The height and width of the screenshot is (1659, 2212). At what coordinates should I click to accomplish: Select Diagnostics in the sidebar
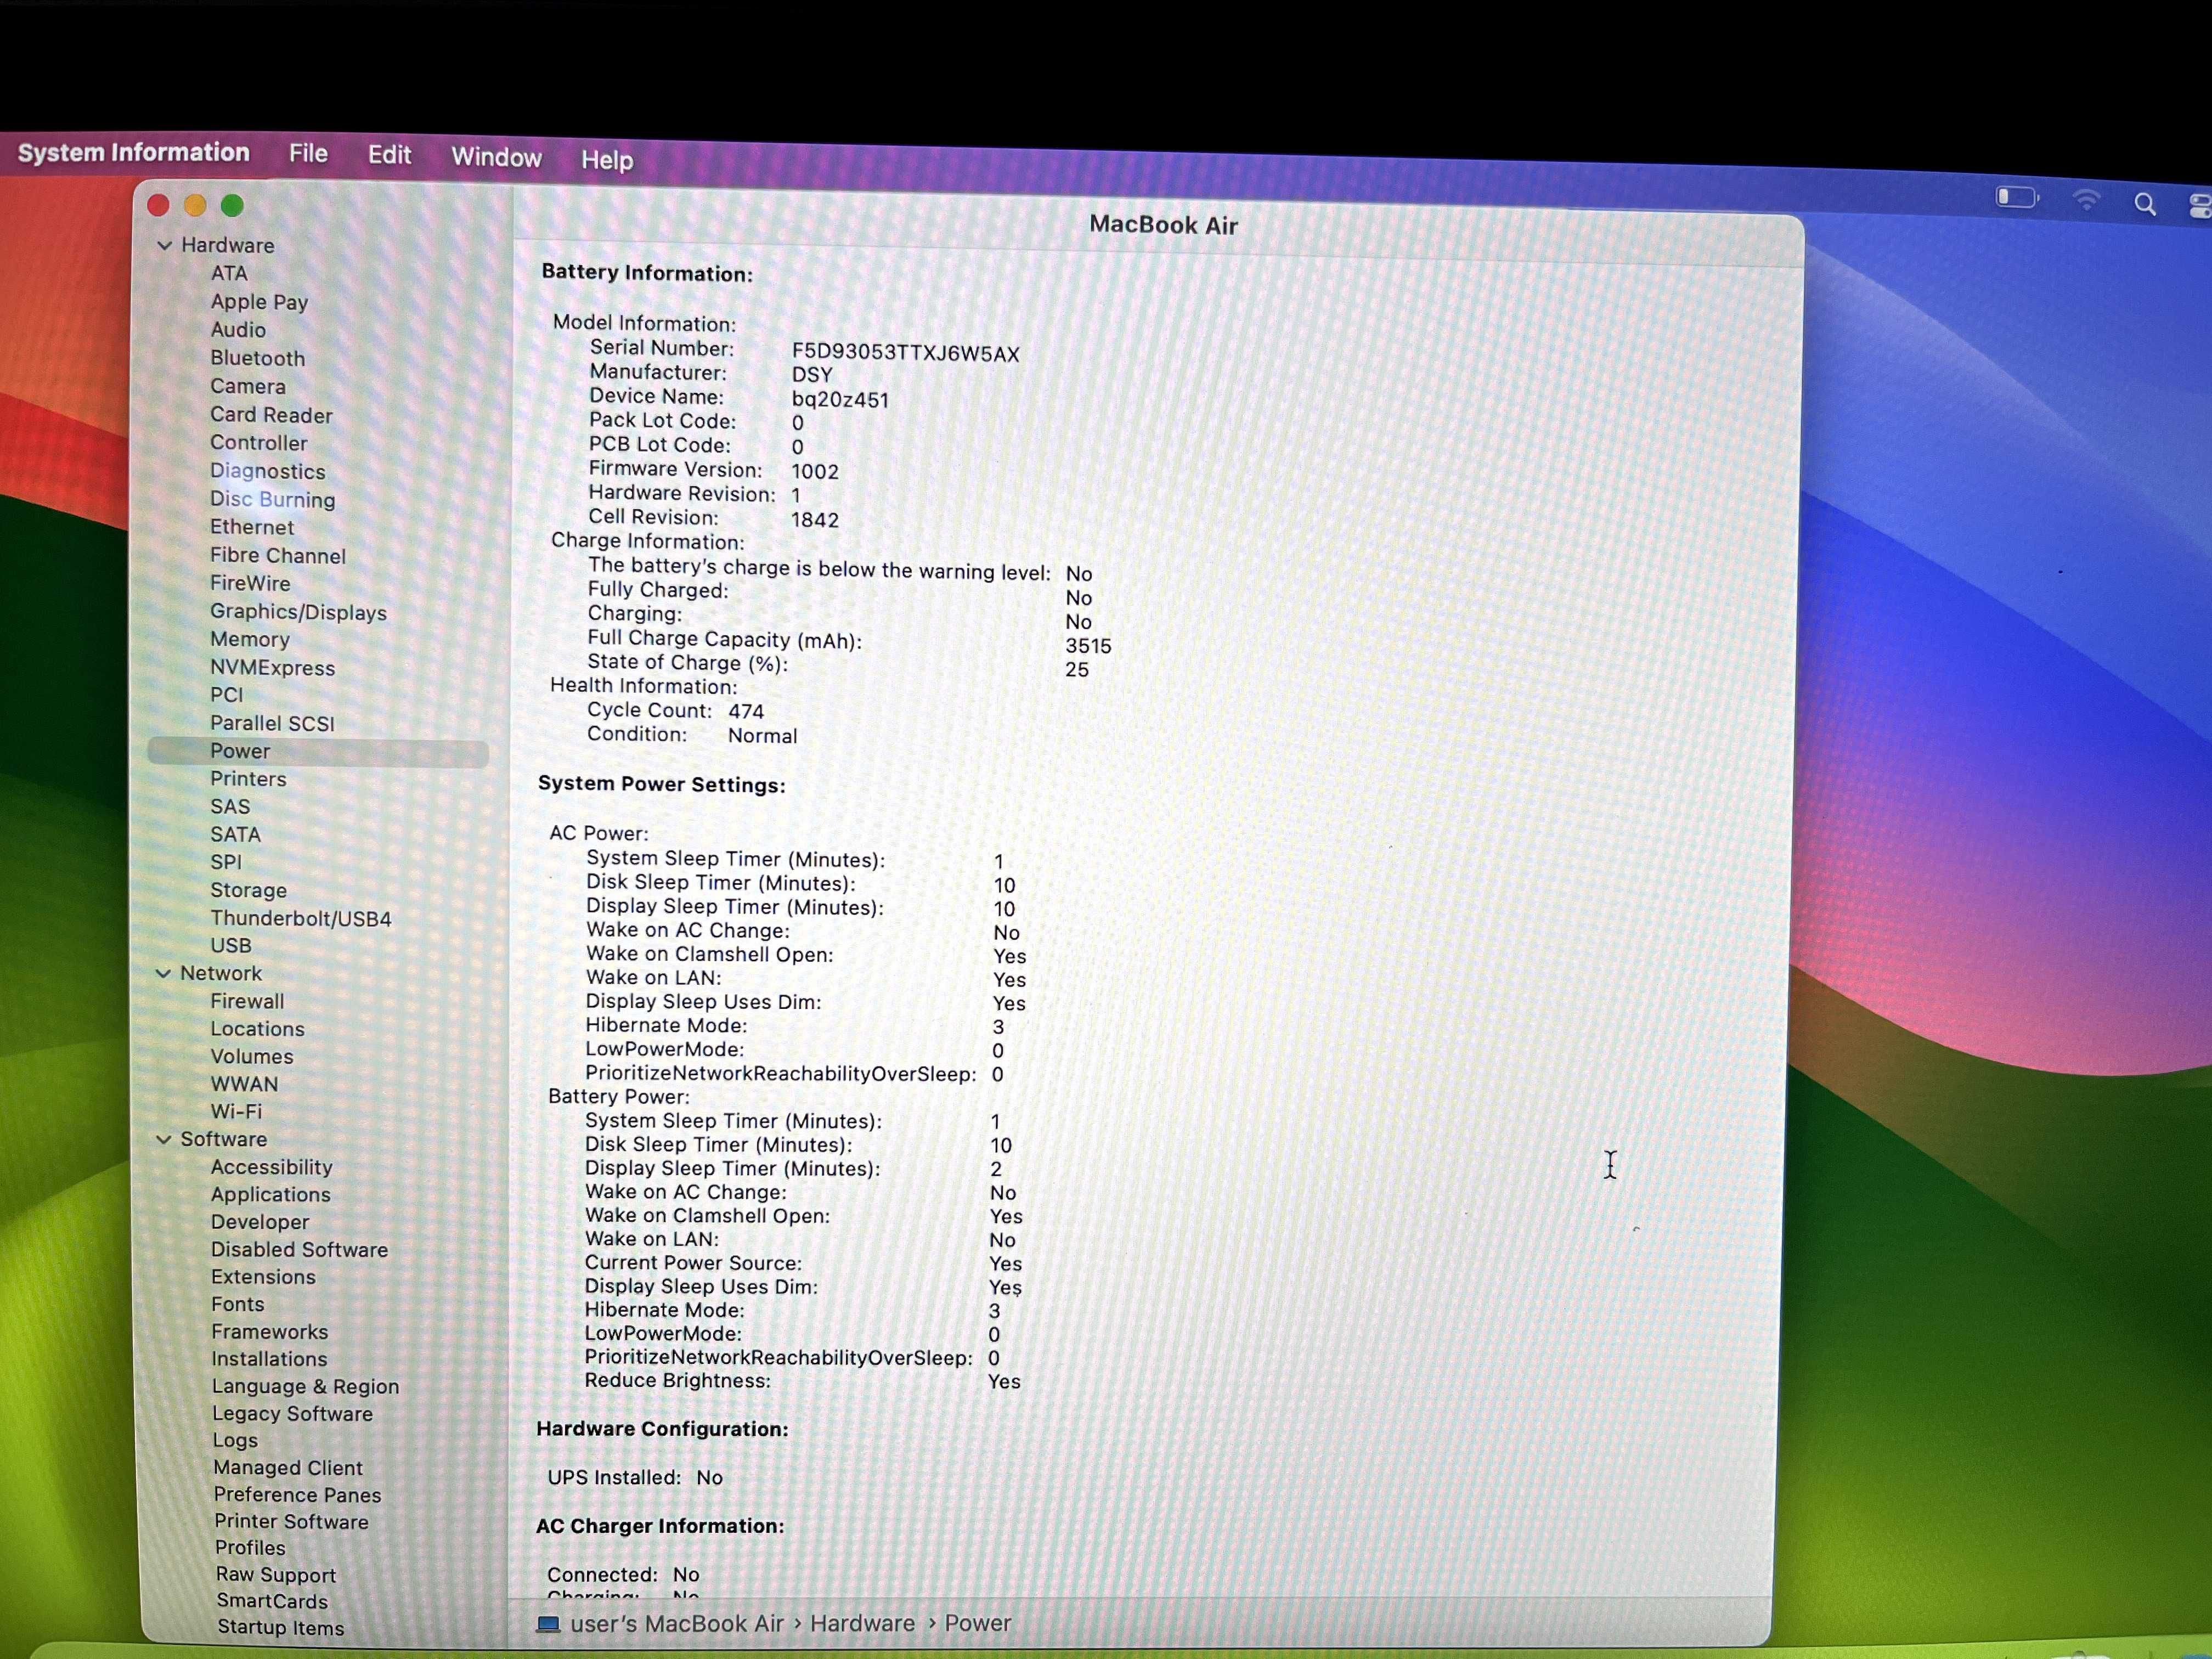[x=267, y=471]
